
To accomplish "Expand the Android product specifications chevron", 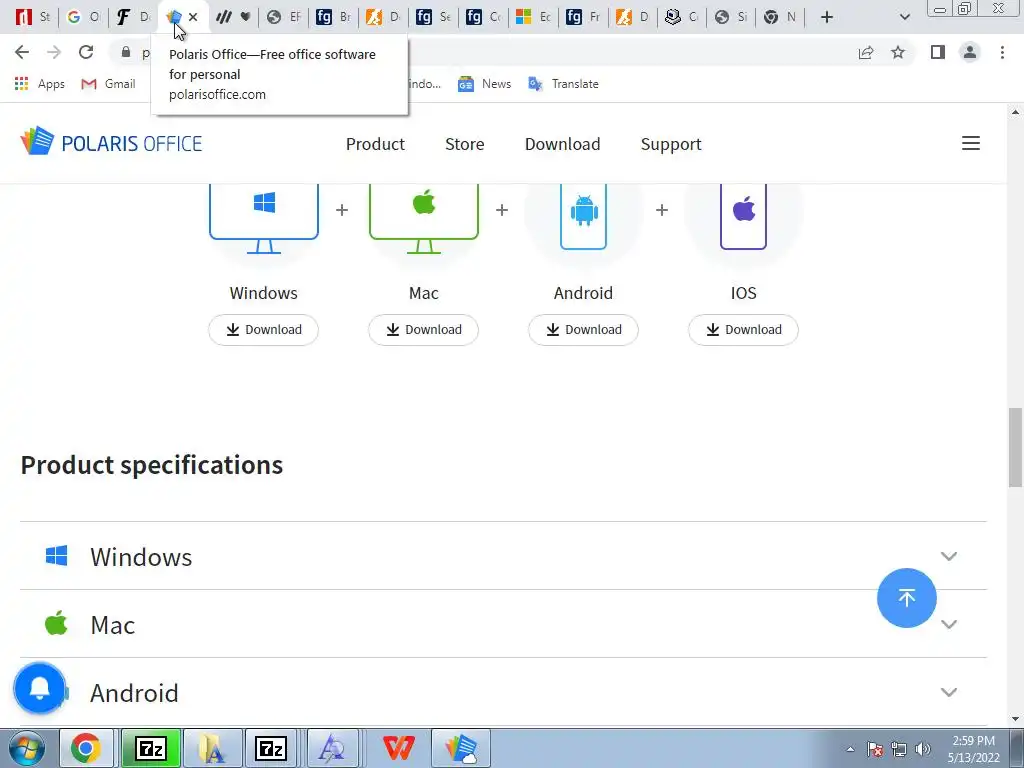I will coord(948,692).
